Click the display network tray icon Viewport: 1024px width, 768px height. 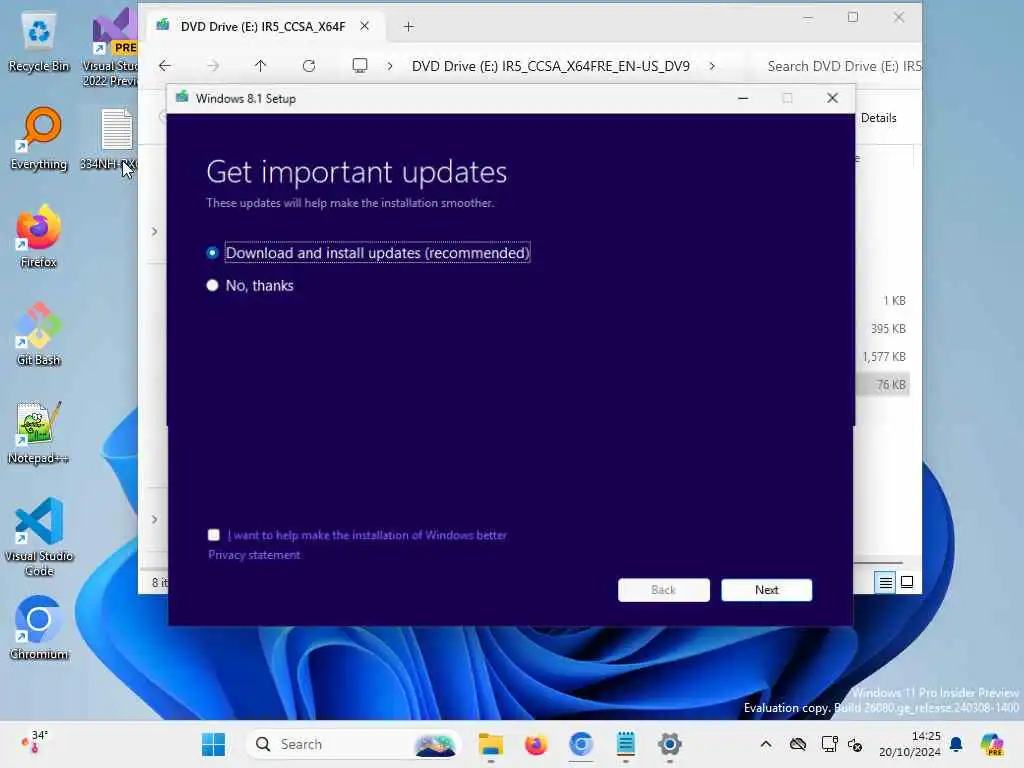(829, 744)
